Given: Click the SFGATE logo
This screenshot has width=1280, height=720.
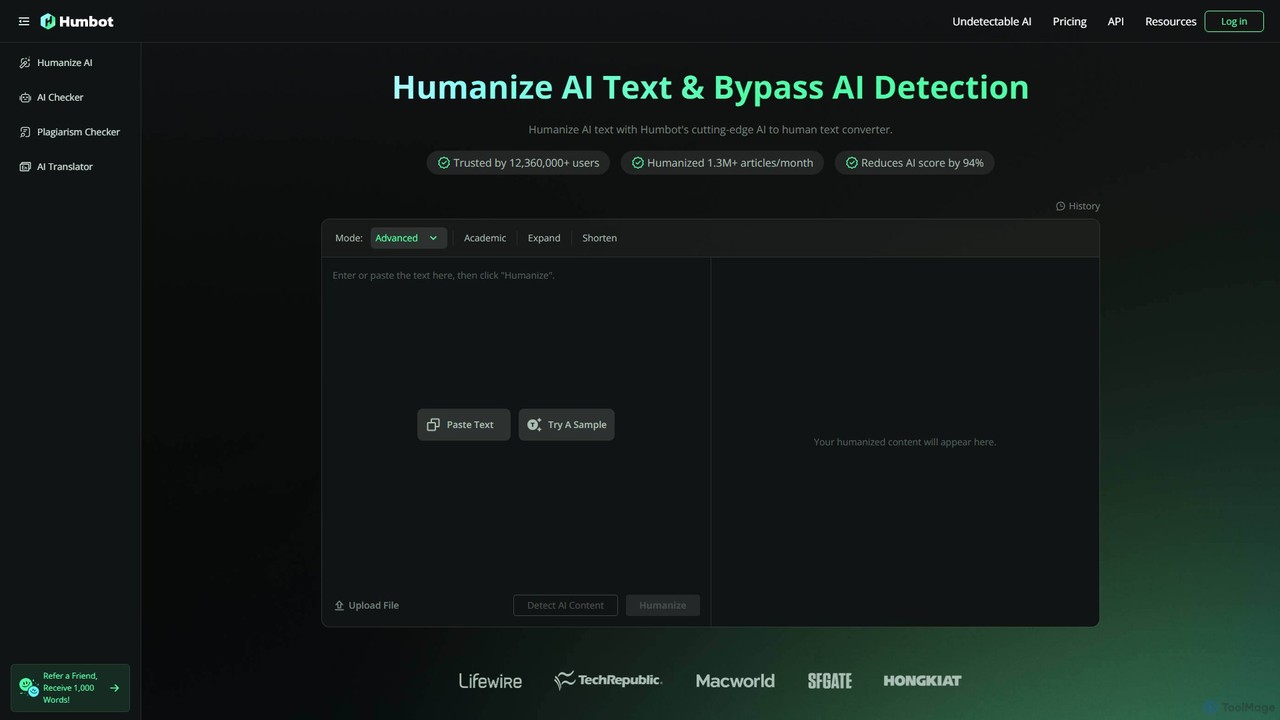Looking at the screenshot, I should pos(830,681).
